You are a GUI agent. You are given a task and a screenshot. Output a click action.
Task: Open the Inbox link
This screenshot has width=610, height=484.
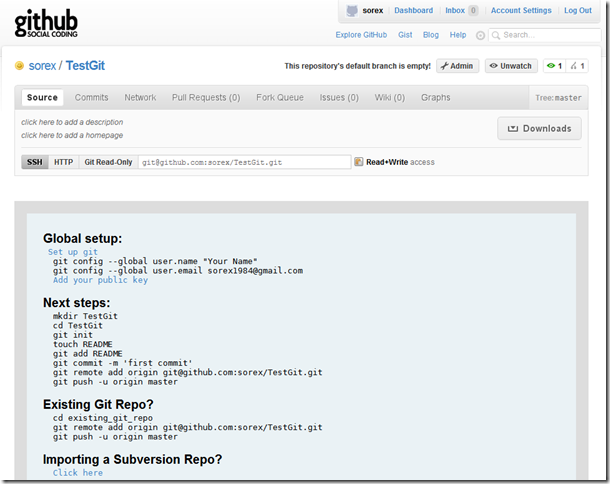coord(455,11)
